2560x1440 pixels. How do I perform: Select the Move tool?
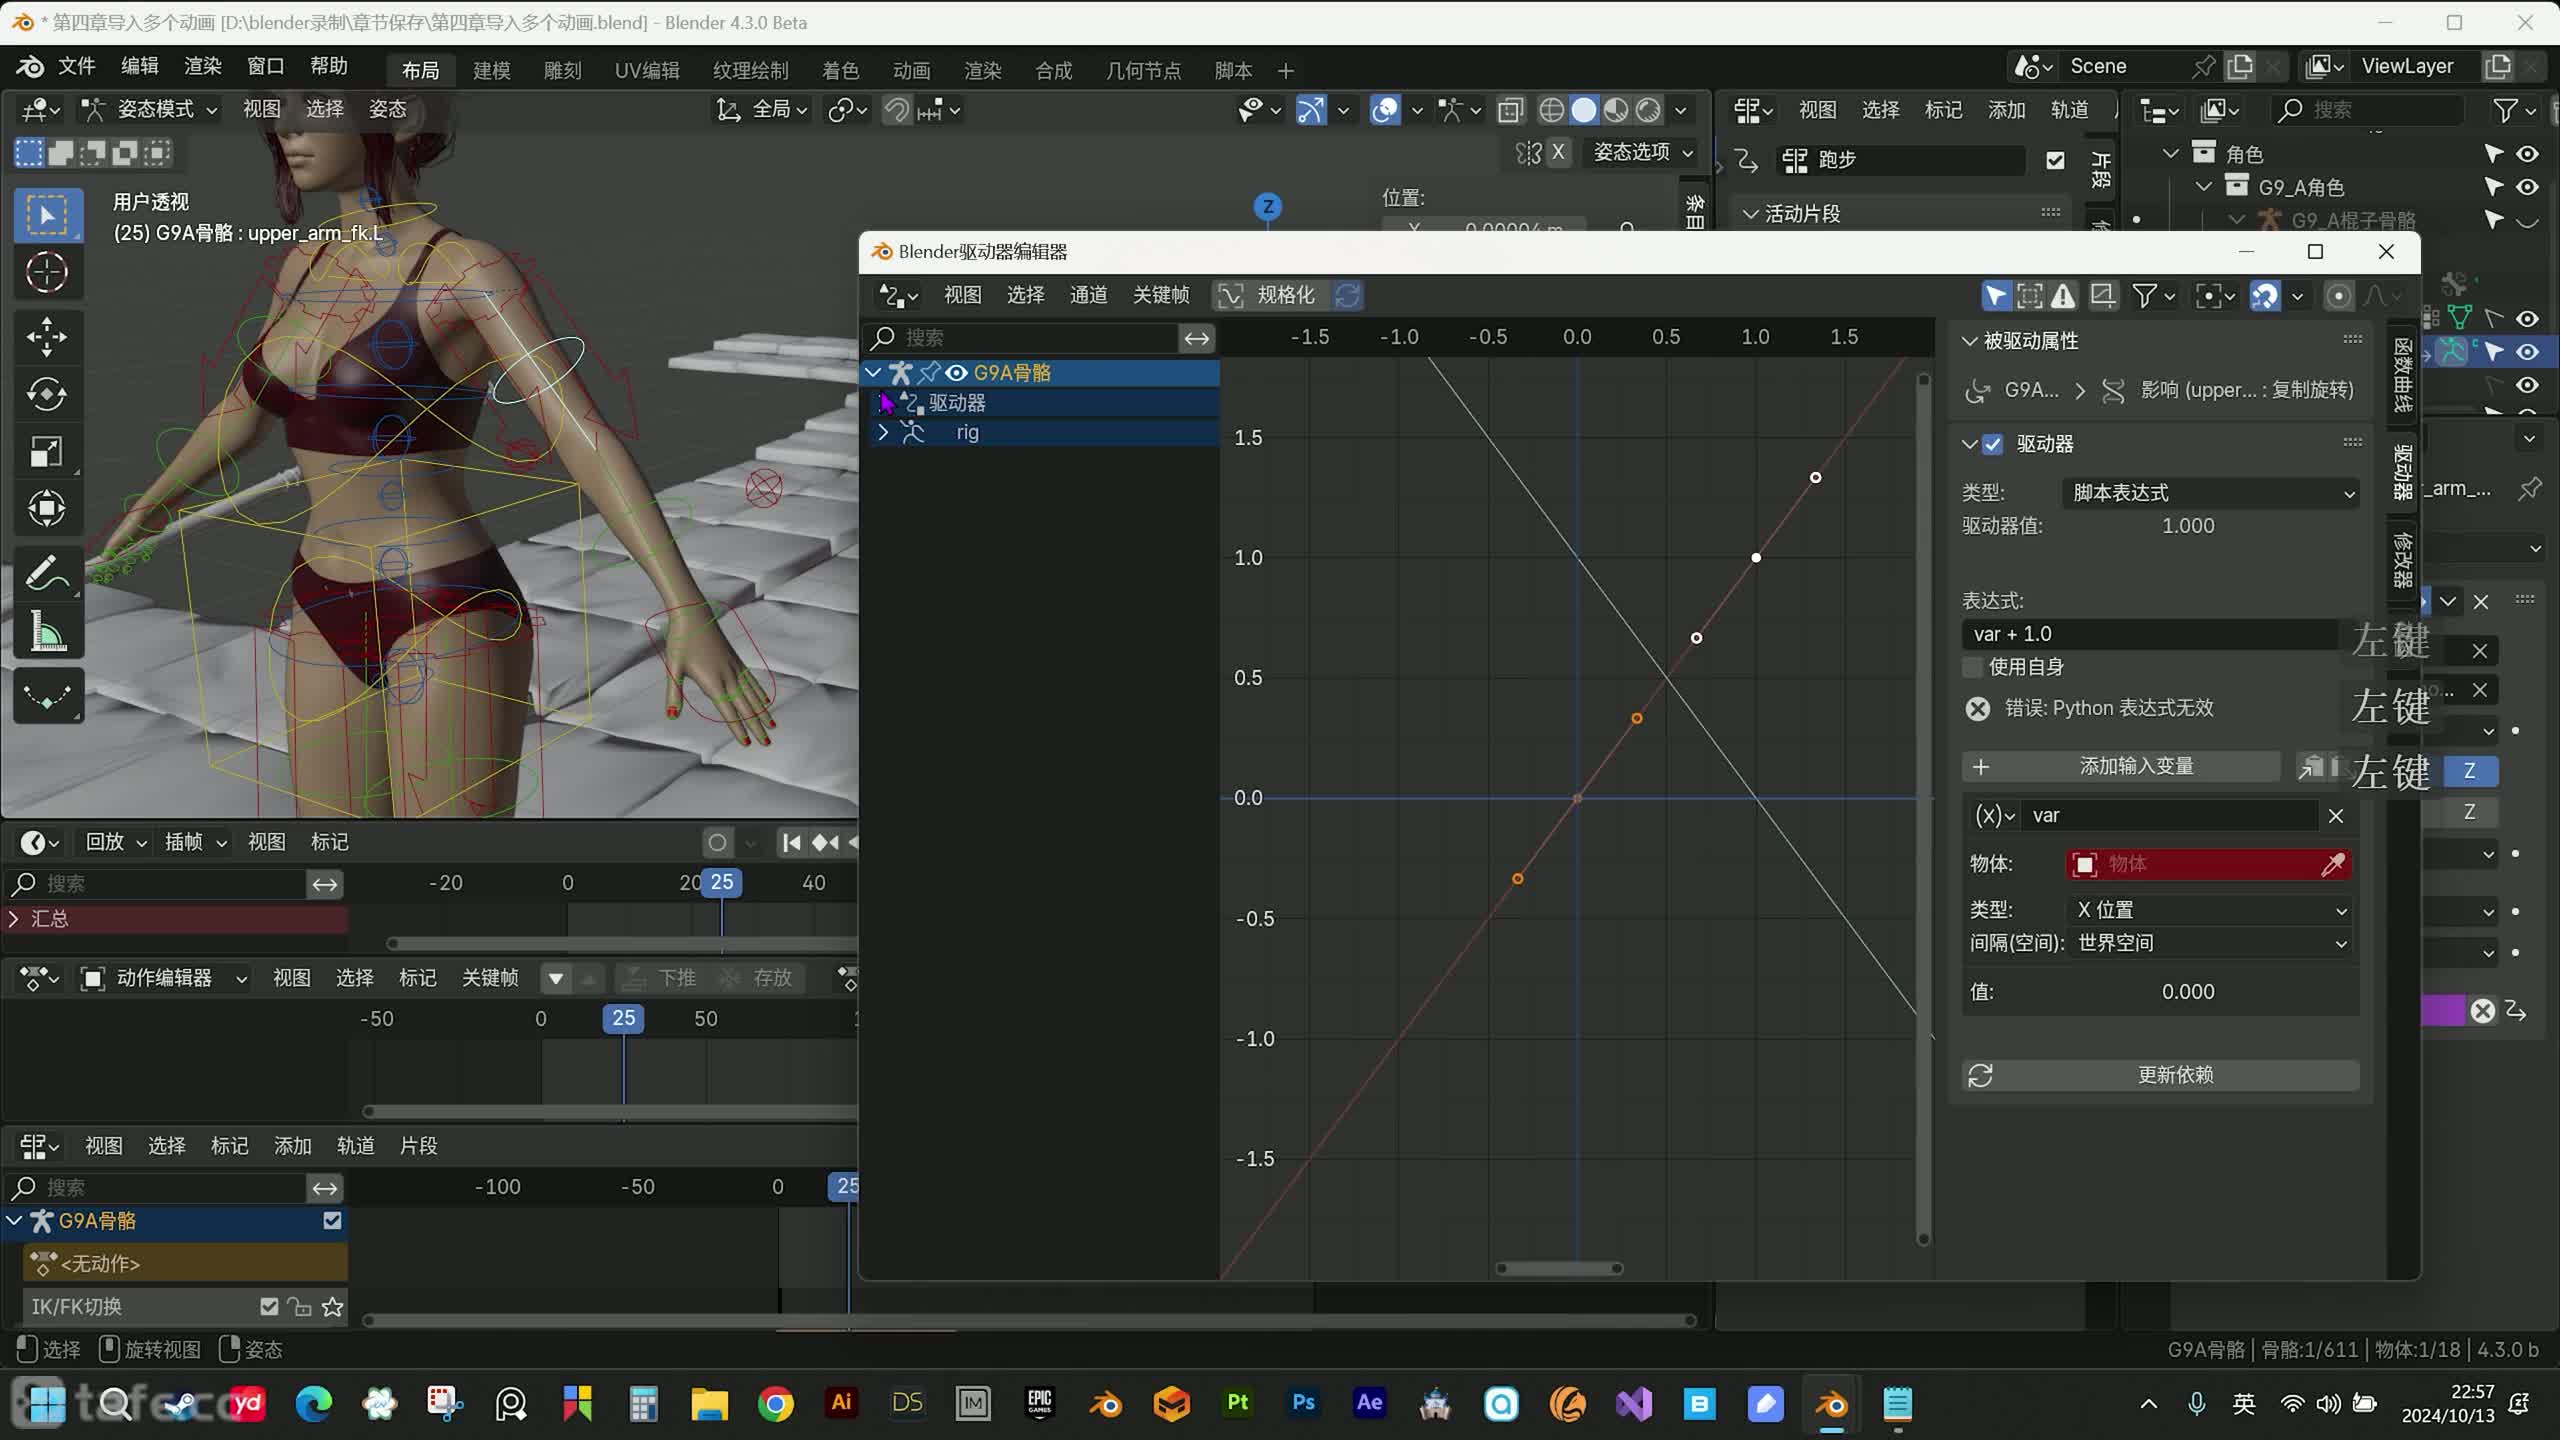pos(47,337)
